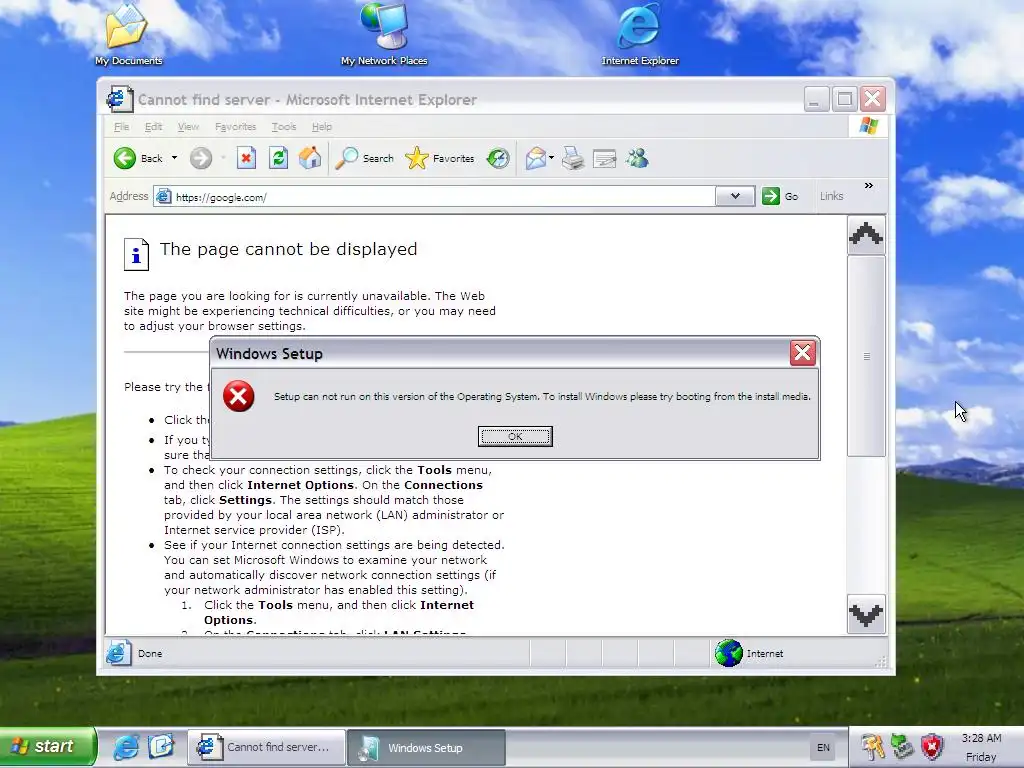Screen dimensions: 1024x768
Task: Click OK in the Windows Setup dialog
Action: click(x=515, y=436)
